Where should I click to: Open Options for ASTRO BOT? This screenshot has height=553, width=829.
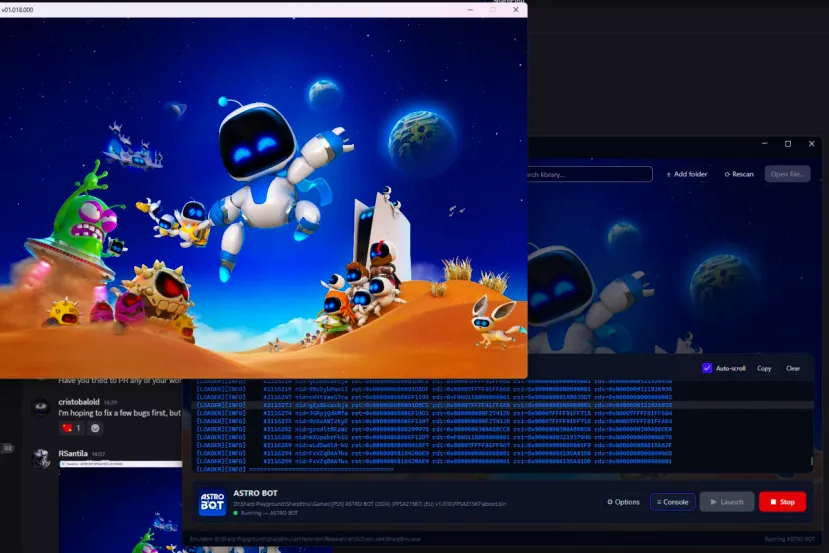pos(623,502)
